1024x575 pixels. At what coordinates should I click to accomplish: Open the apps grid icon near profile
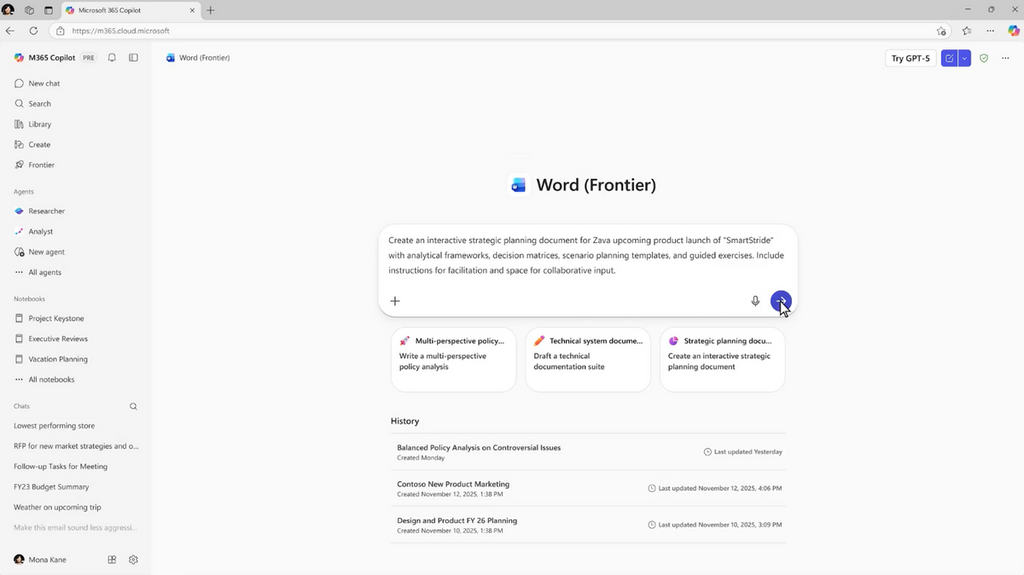pyautogui.click(x=112, y=559)
